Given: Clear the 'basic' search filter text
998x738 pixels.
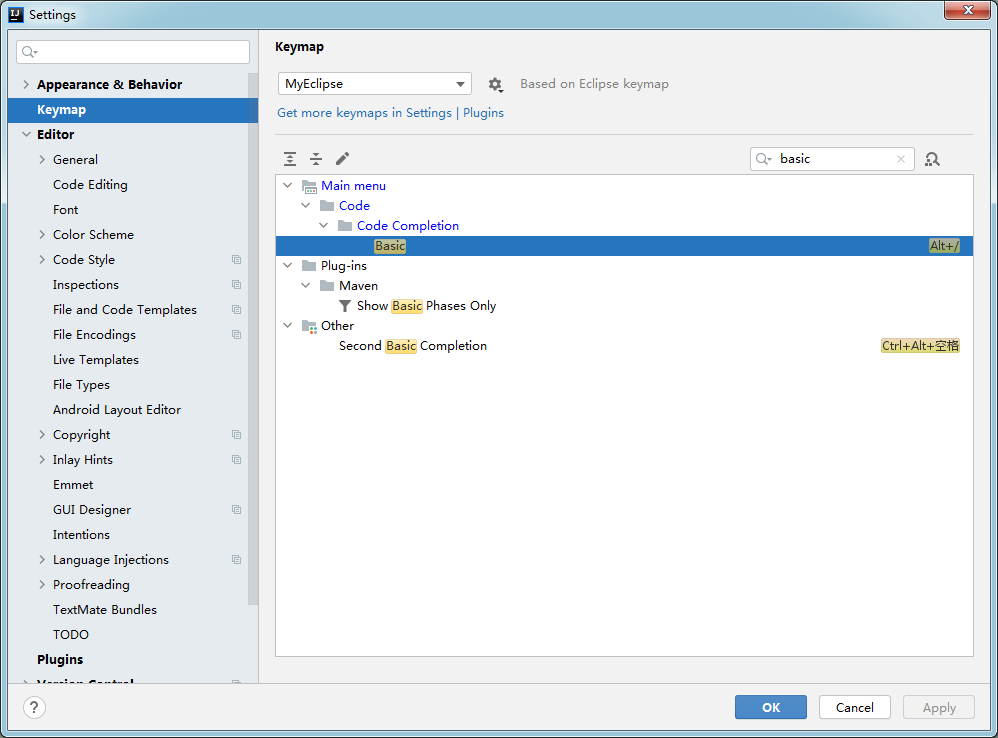Looking at the screenshot, I should (901, 159).
